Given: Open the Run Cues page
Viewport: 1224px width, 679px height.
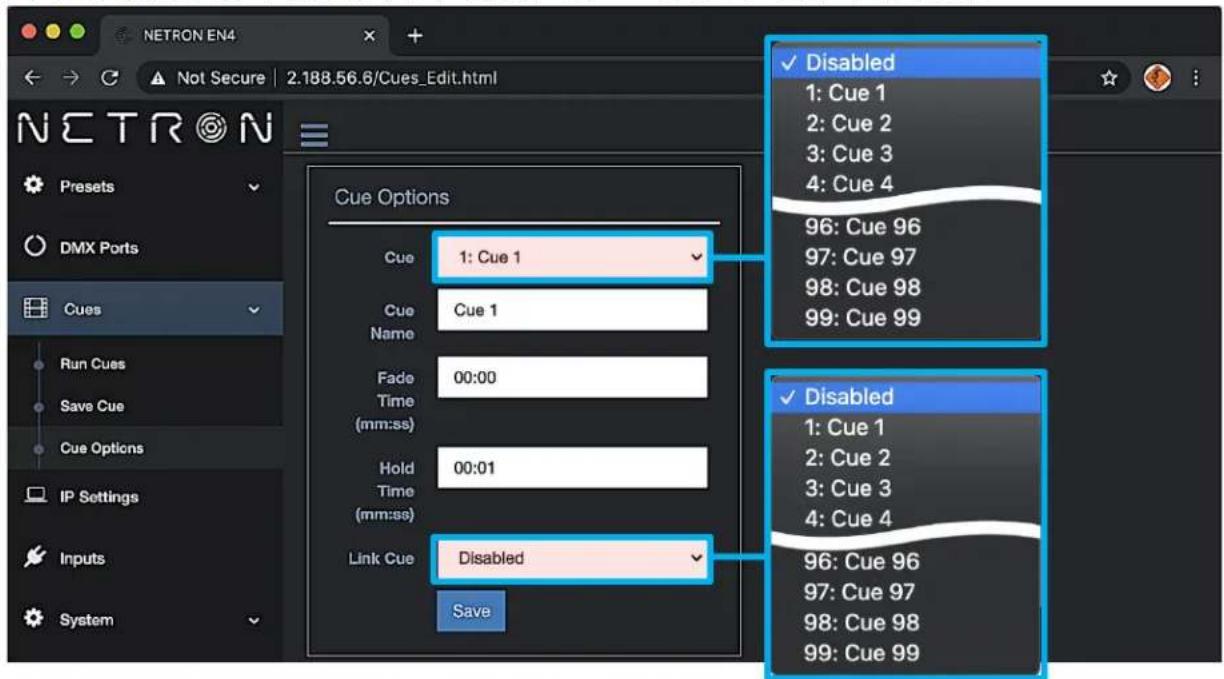Looking at the screenshot, I should [x=92, y=364].
